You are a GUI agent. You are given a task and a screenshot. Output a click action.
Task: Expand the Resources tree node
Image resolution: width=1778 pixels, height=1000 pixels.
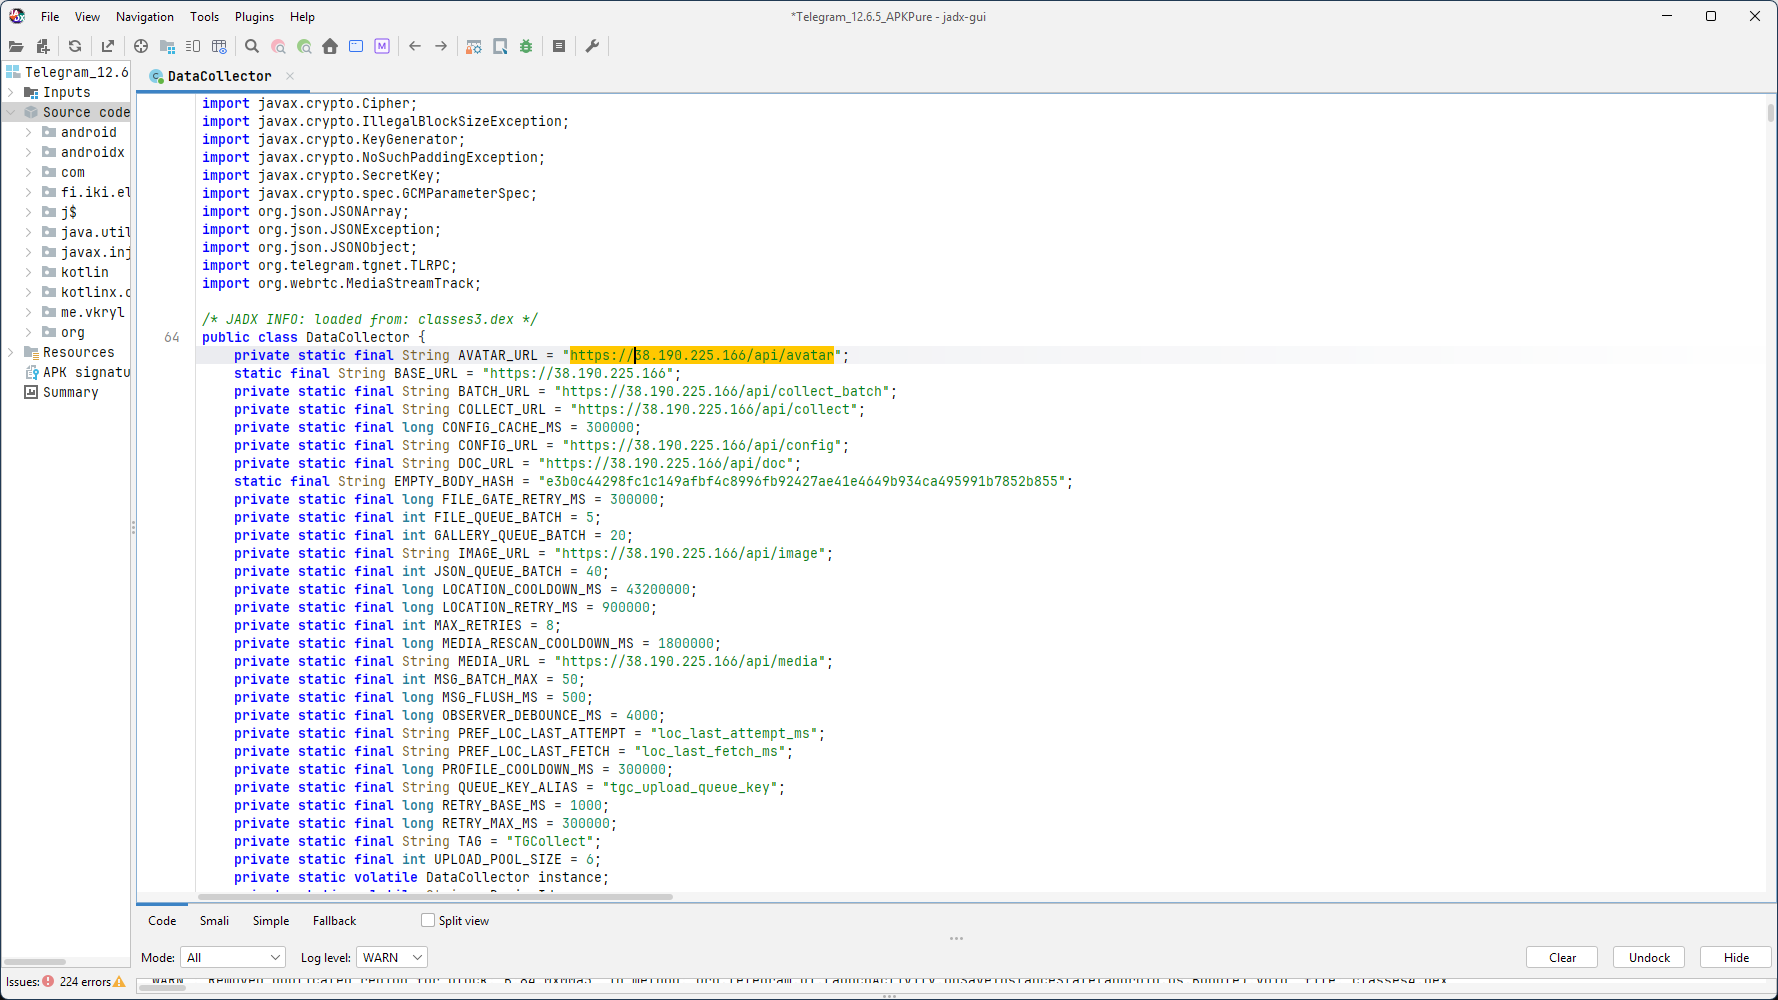pyautogui.click(x=11, y=352)
